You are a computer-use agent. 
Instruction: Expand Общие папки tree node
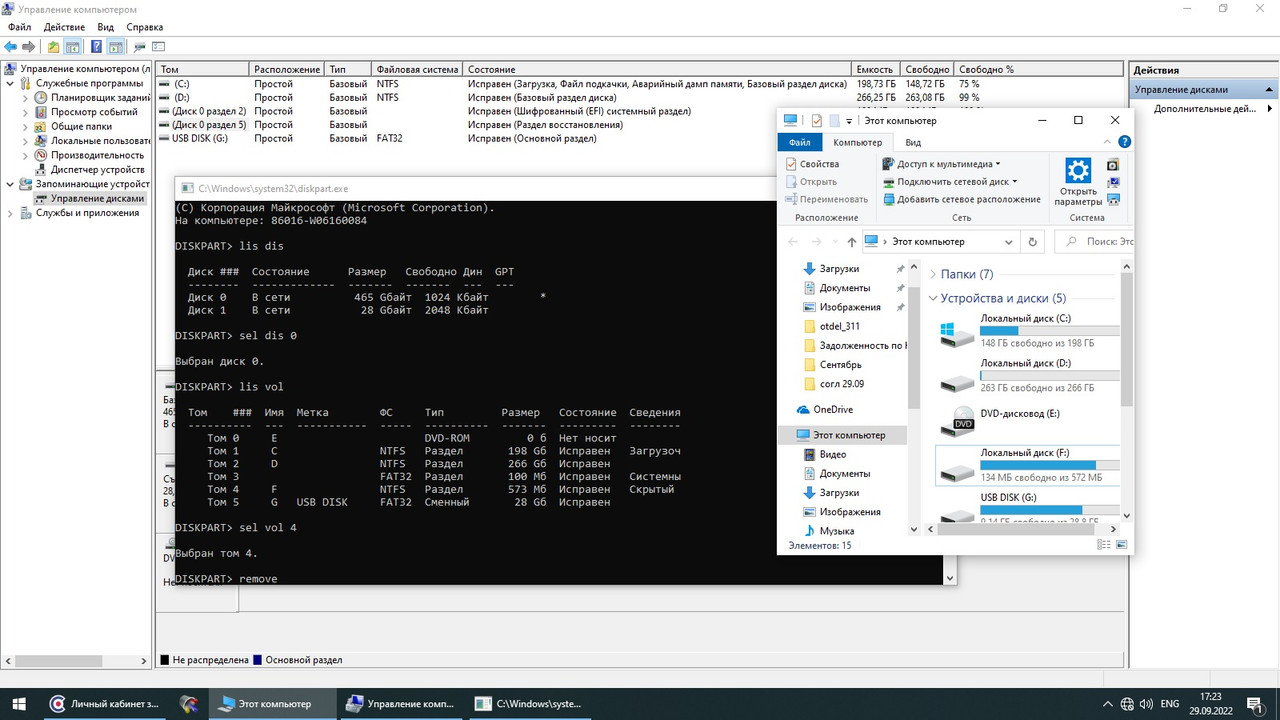pyautogui.click(x=26, y=127)
